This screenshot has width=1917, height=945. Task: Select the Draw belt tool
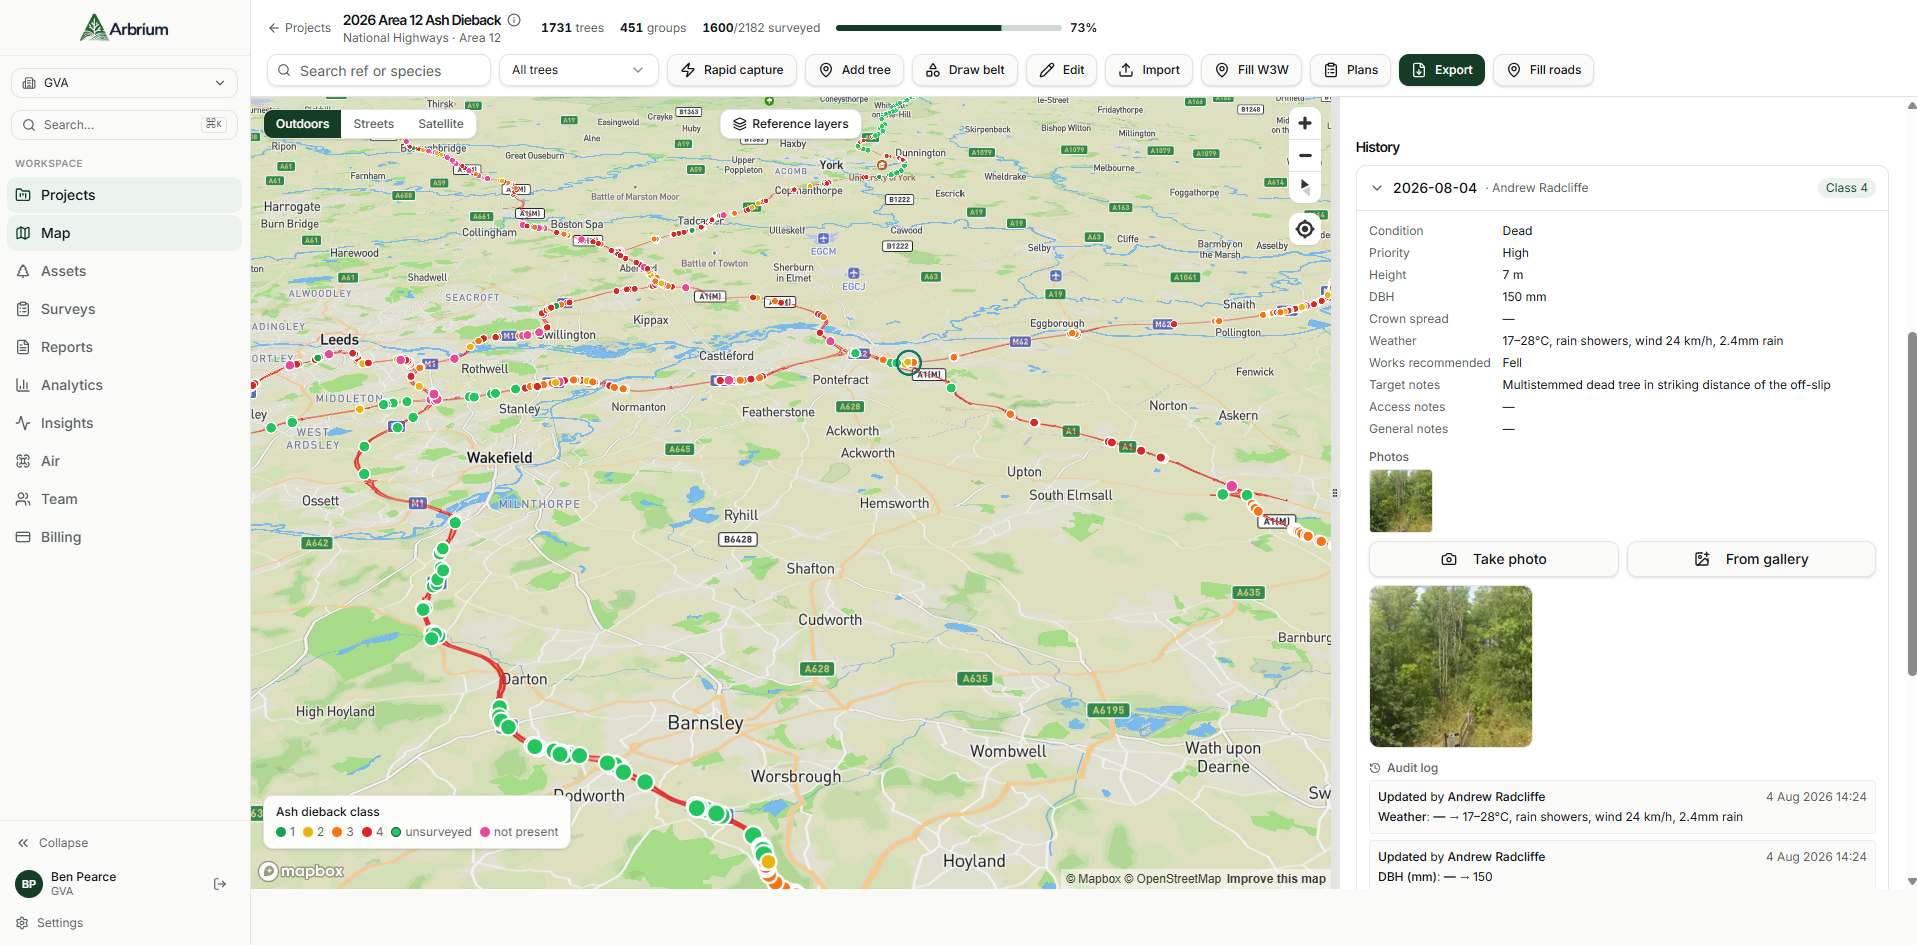[x=965, y=70]
